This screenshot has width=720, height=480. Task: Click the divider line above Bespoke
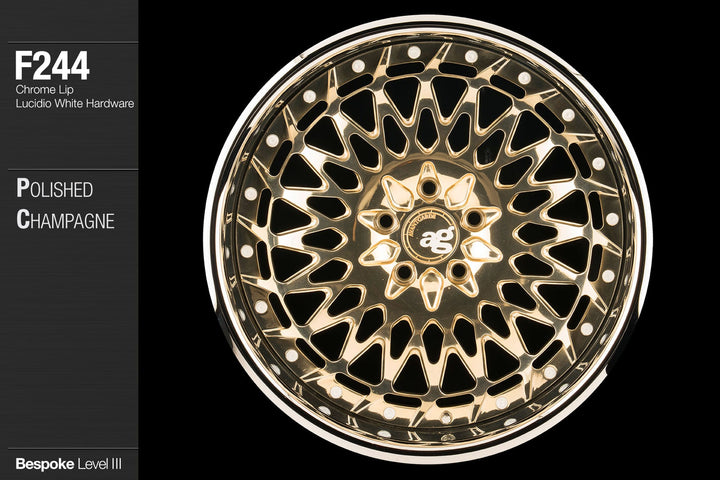(69, 448)
